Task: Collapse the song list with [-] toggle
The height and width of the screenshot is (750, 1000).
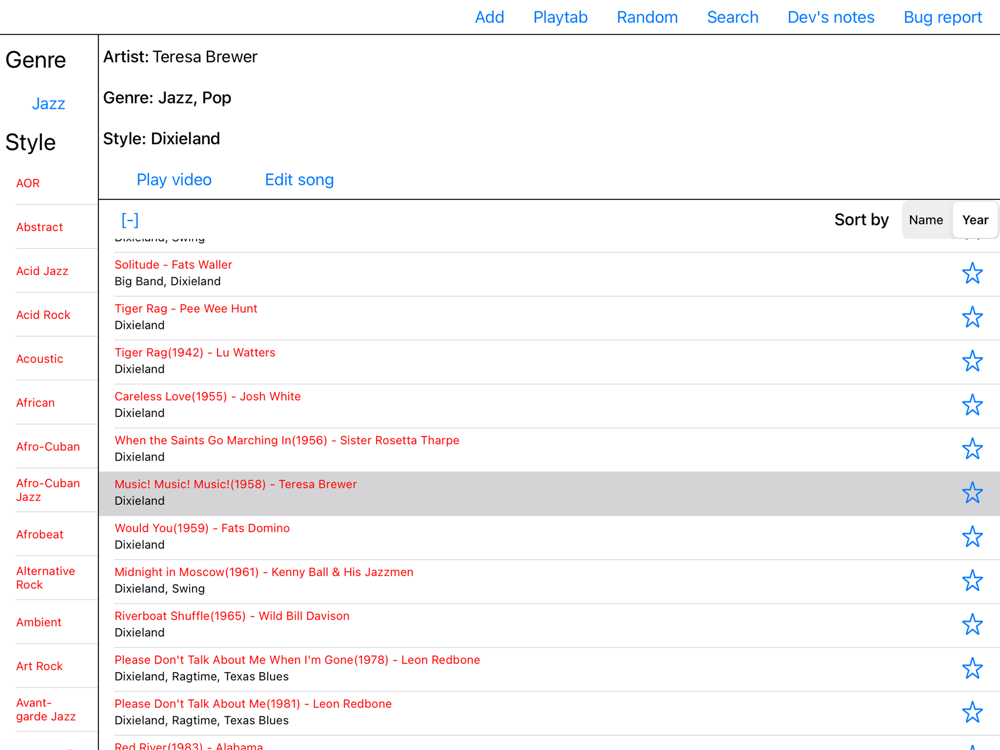Action: (130, 220)
